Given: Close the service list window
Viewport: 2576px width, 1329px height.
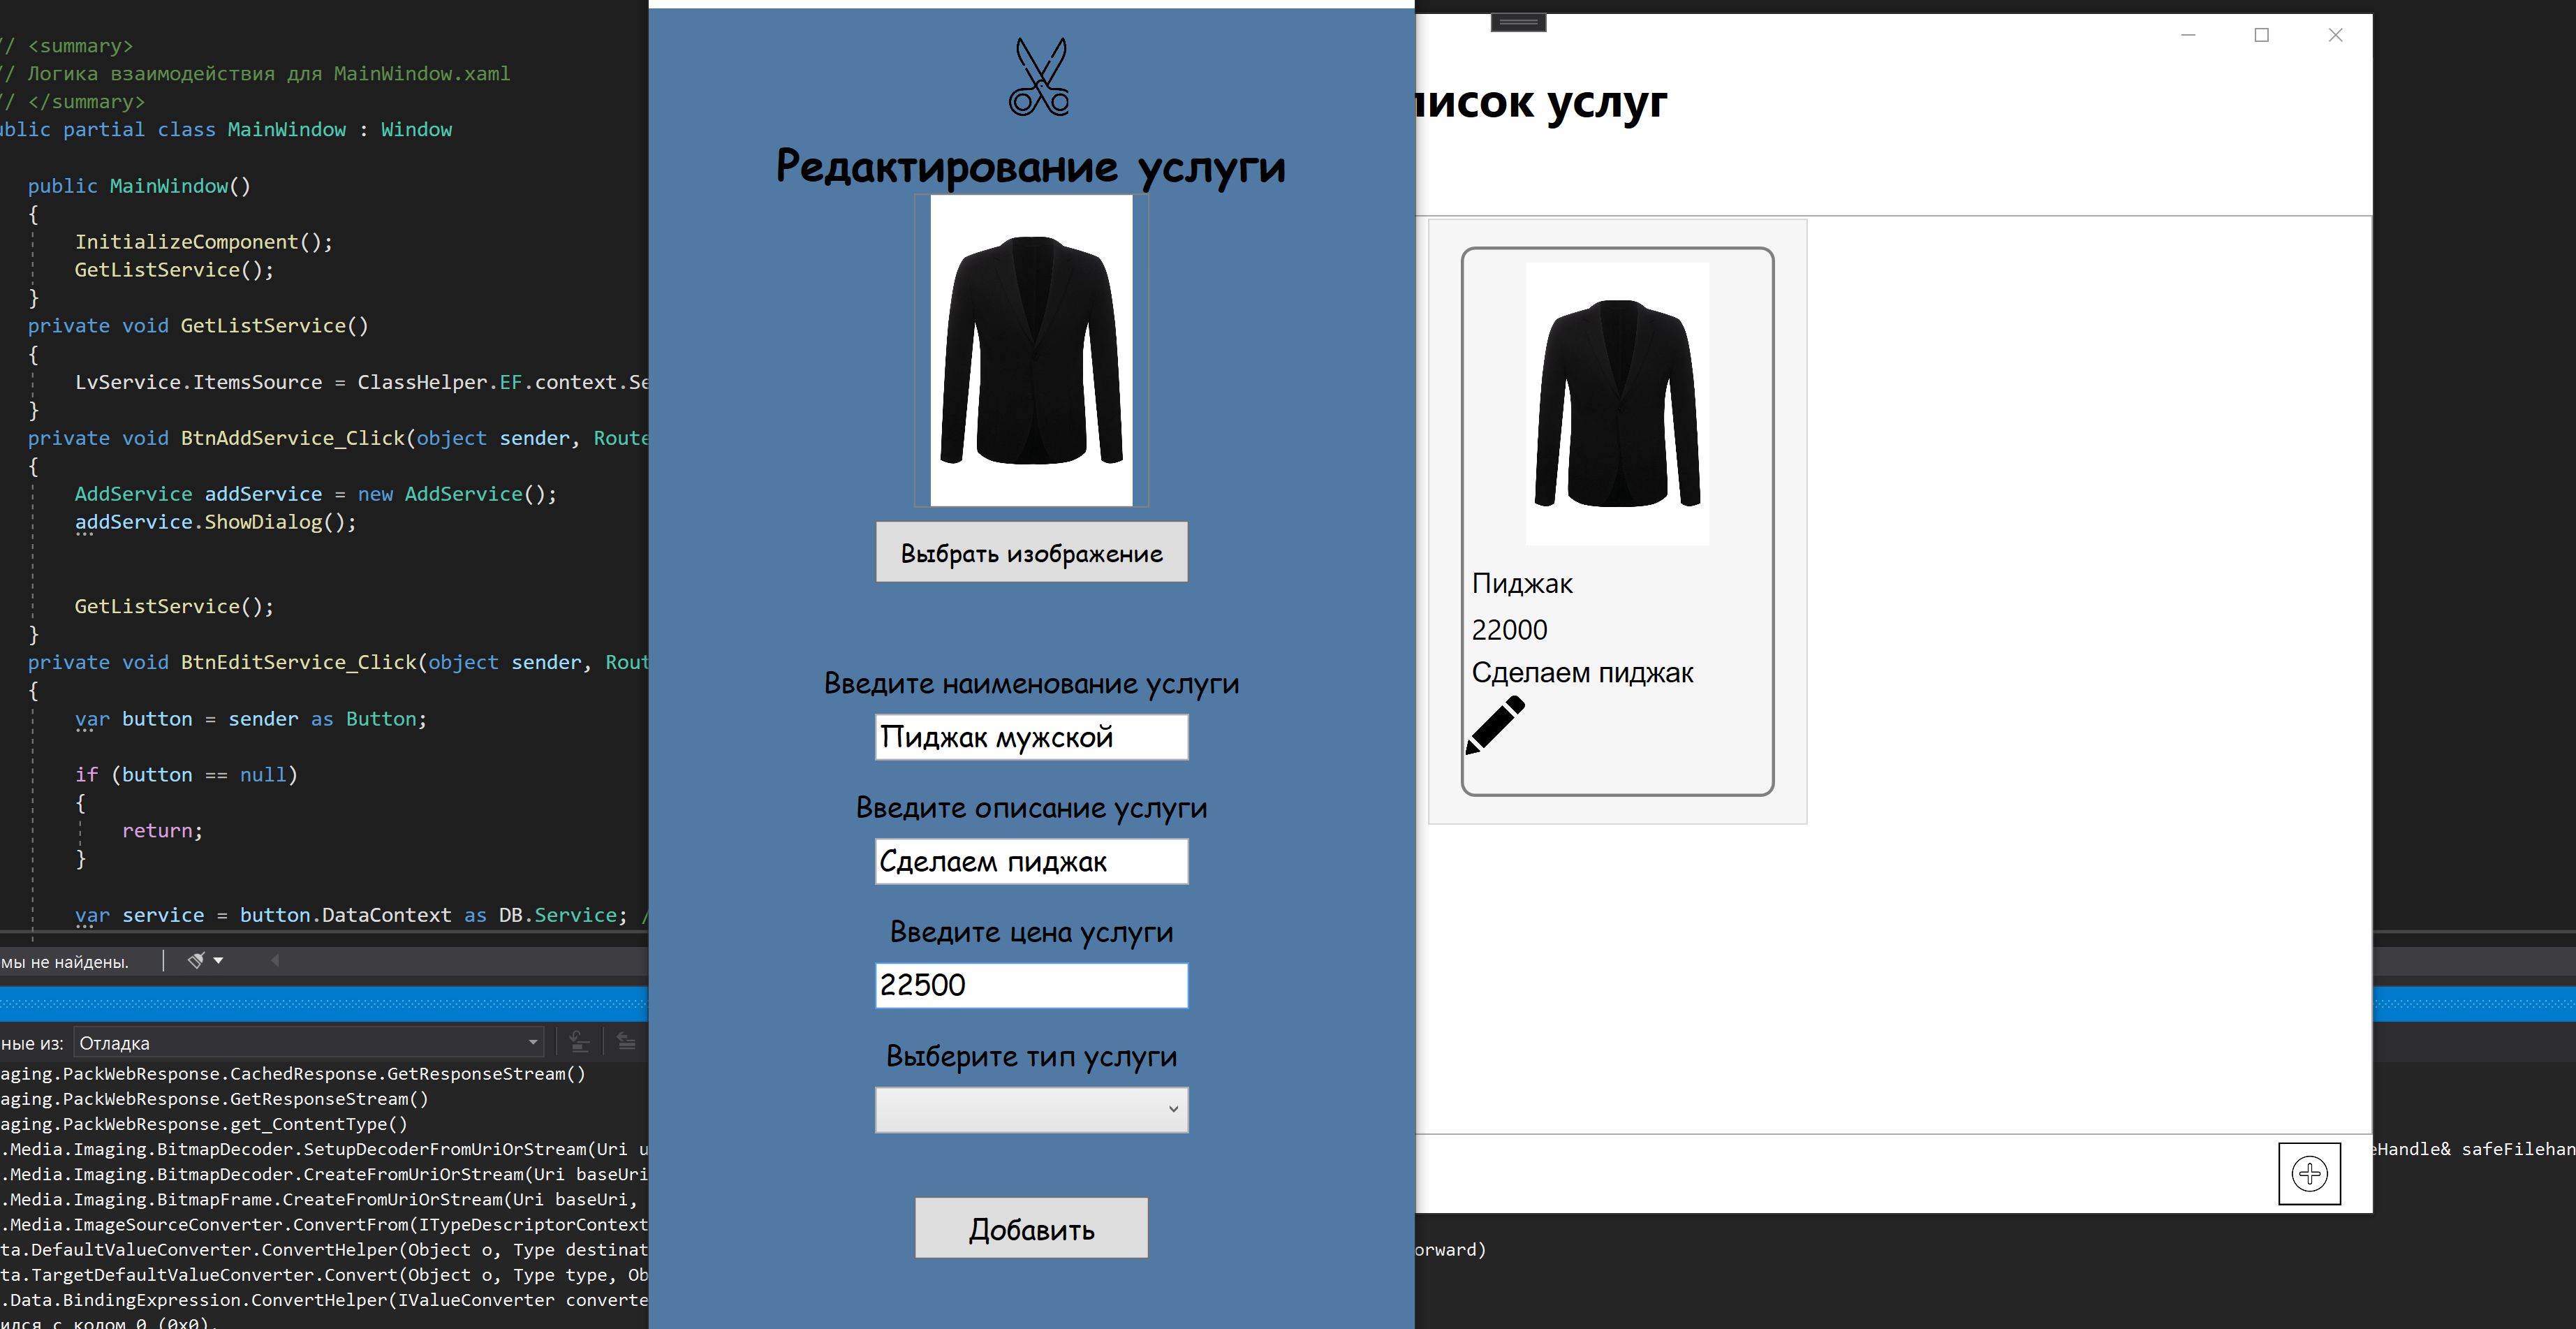Looking at the screenshot, I should tap(2335, 35).
